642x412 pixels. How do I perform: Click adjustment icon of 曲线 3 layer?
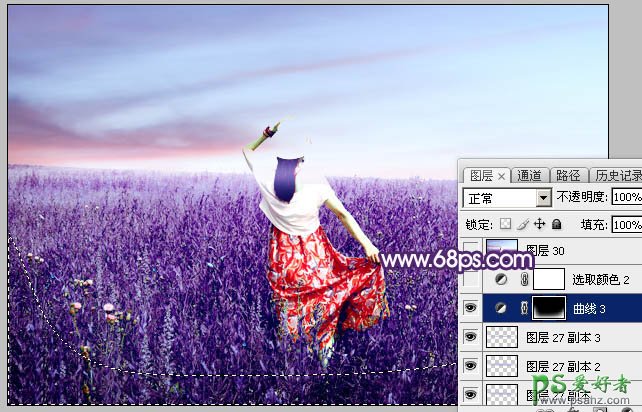tap(500, 309)
